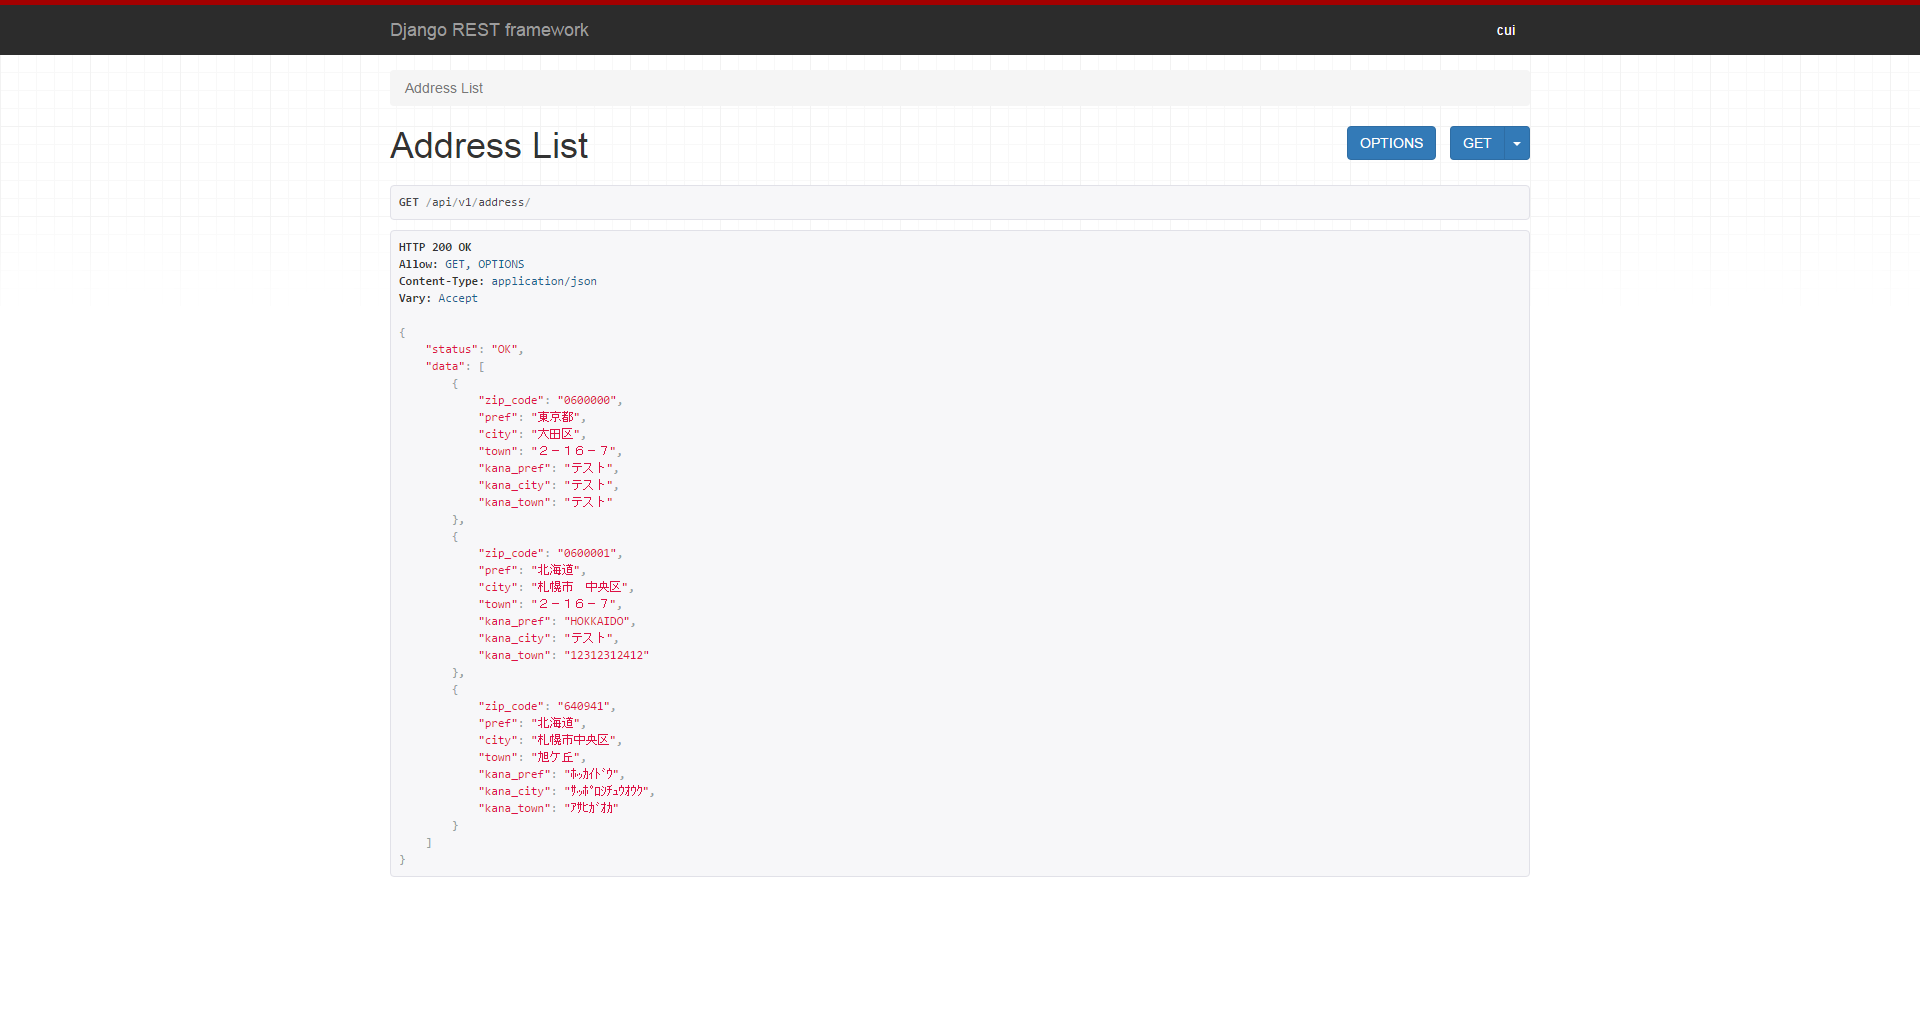Viewport: 1920px width, 1014px height.
Task: Select the HTTP 200 OK status line
Action: tap(435, 247)
